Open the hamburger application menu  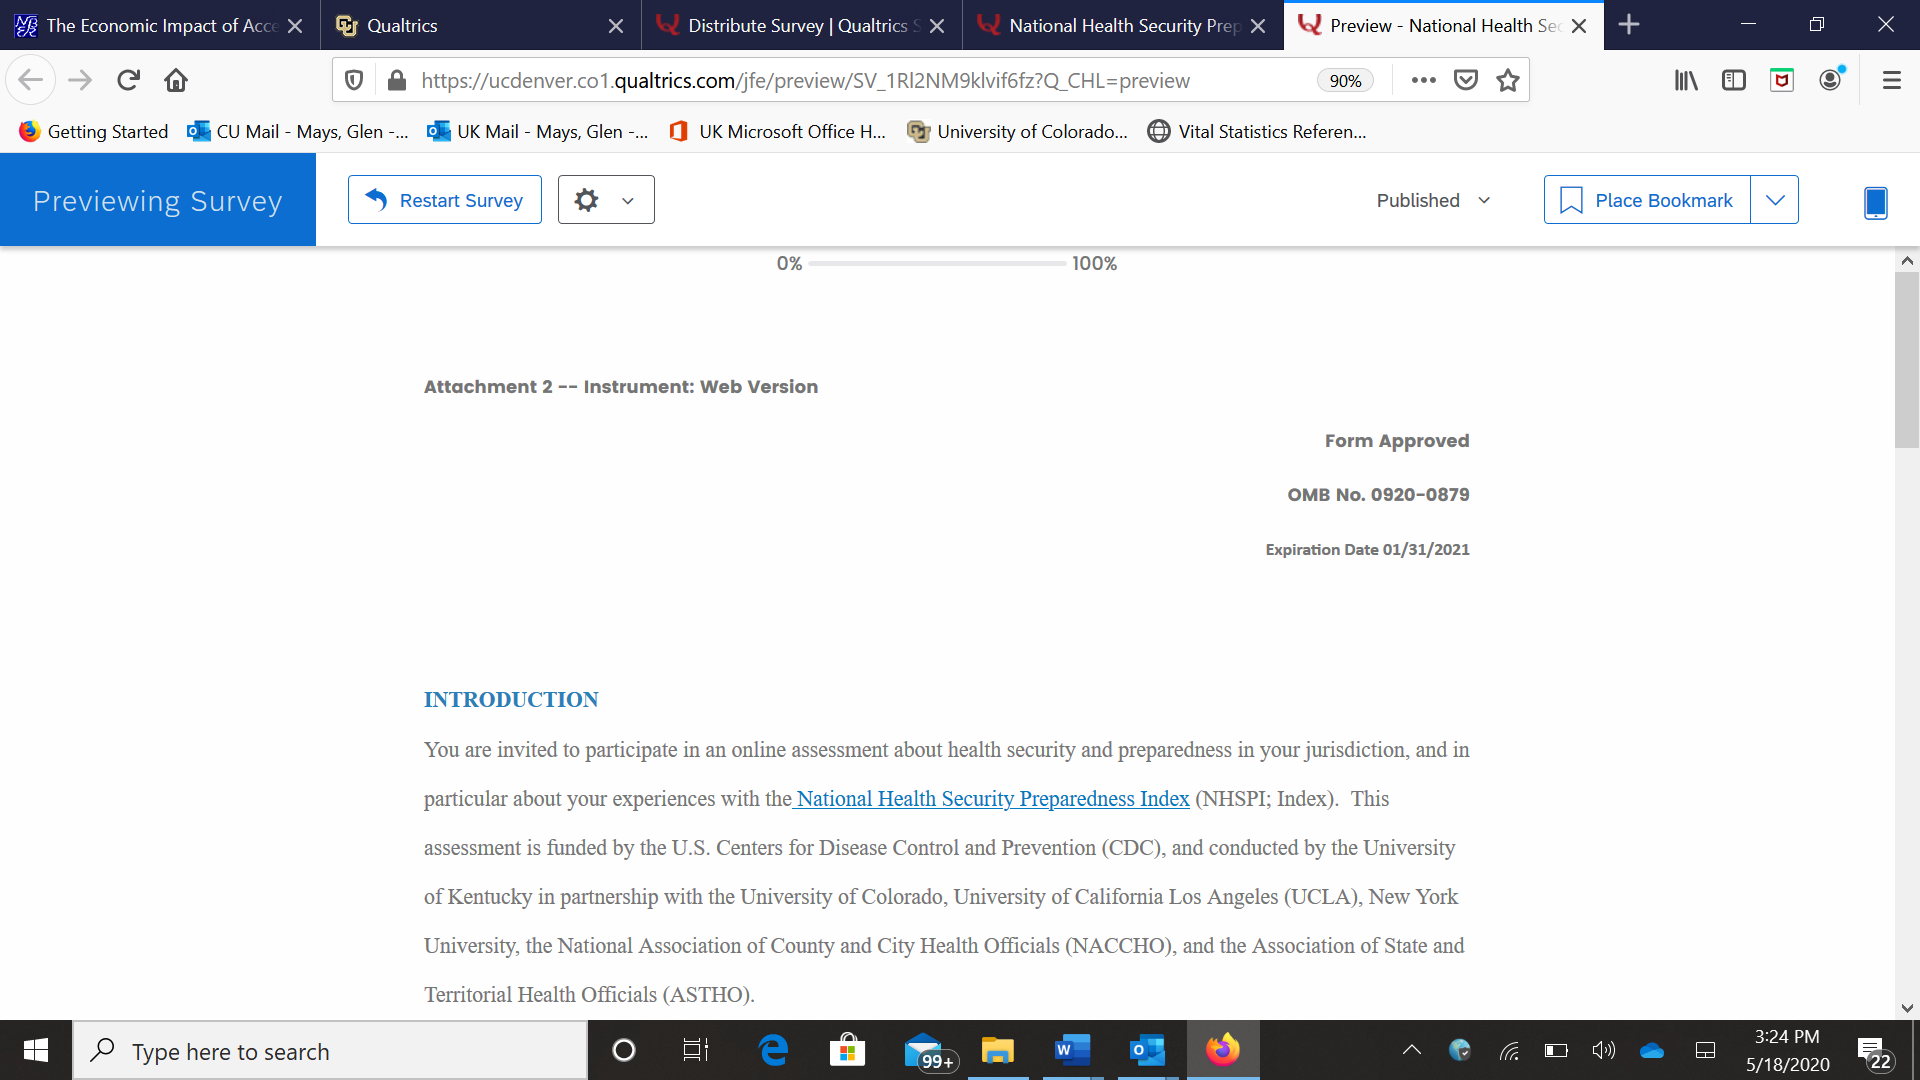point(1891,80)
